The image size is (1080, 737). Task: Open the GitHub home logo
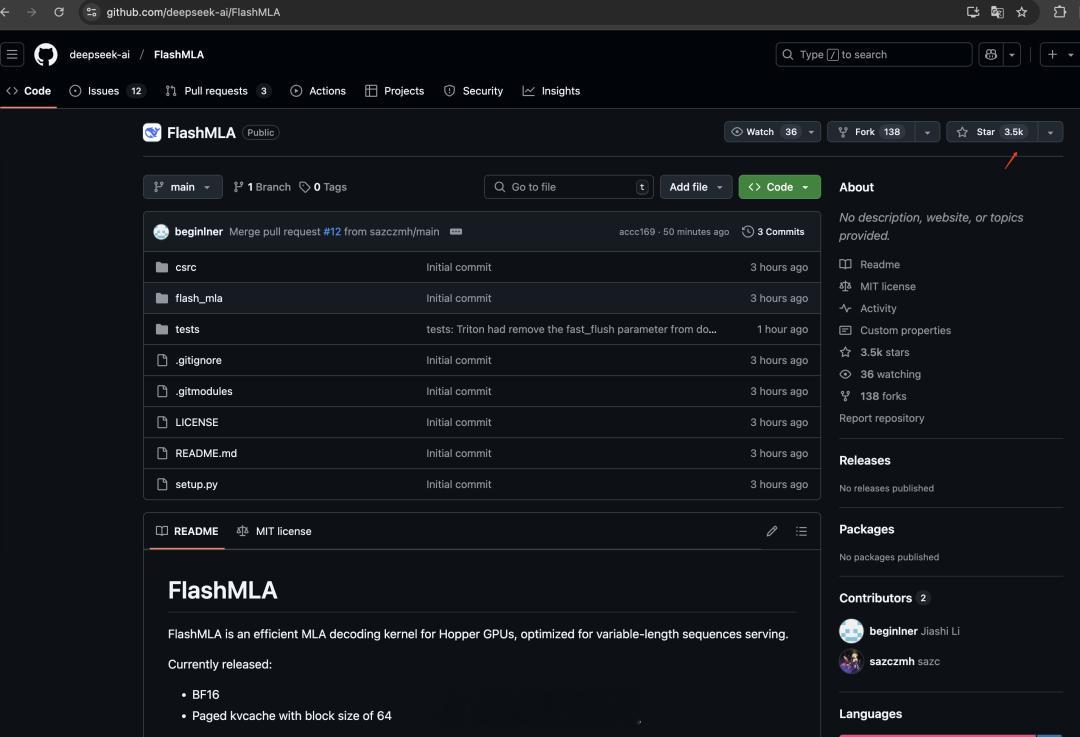pyautogui.click(x=46, y=54)
